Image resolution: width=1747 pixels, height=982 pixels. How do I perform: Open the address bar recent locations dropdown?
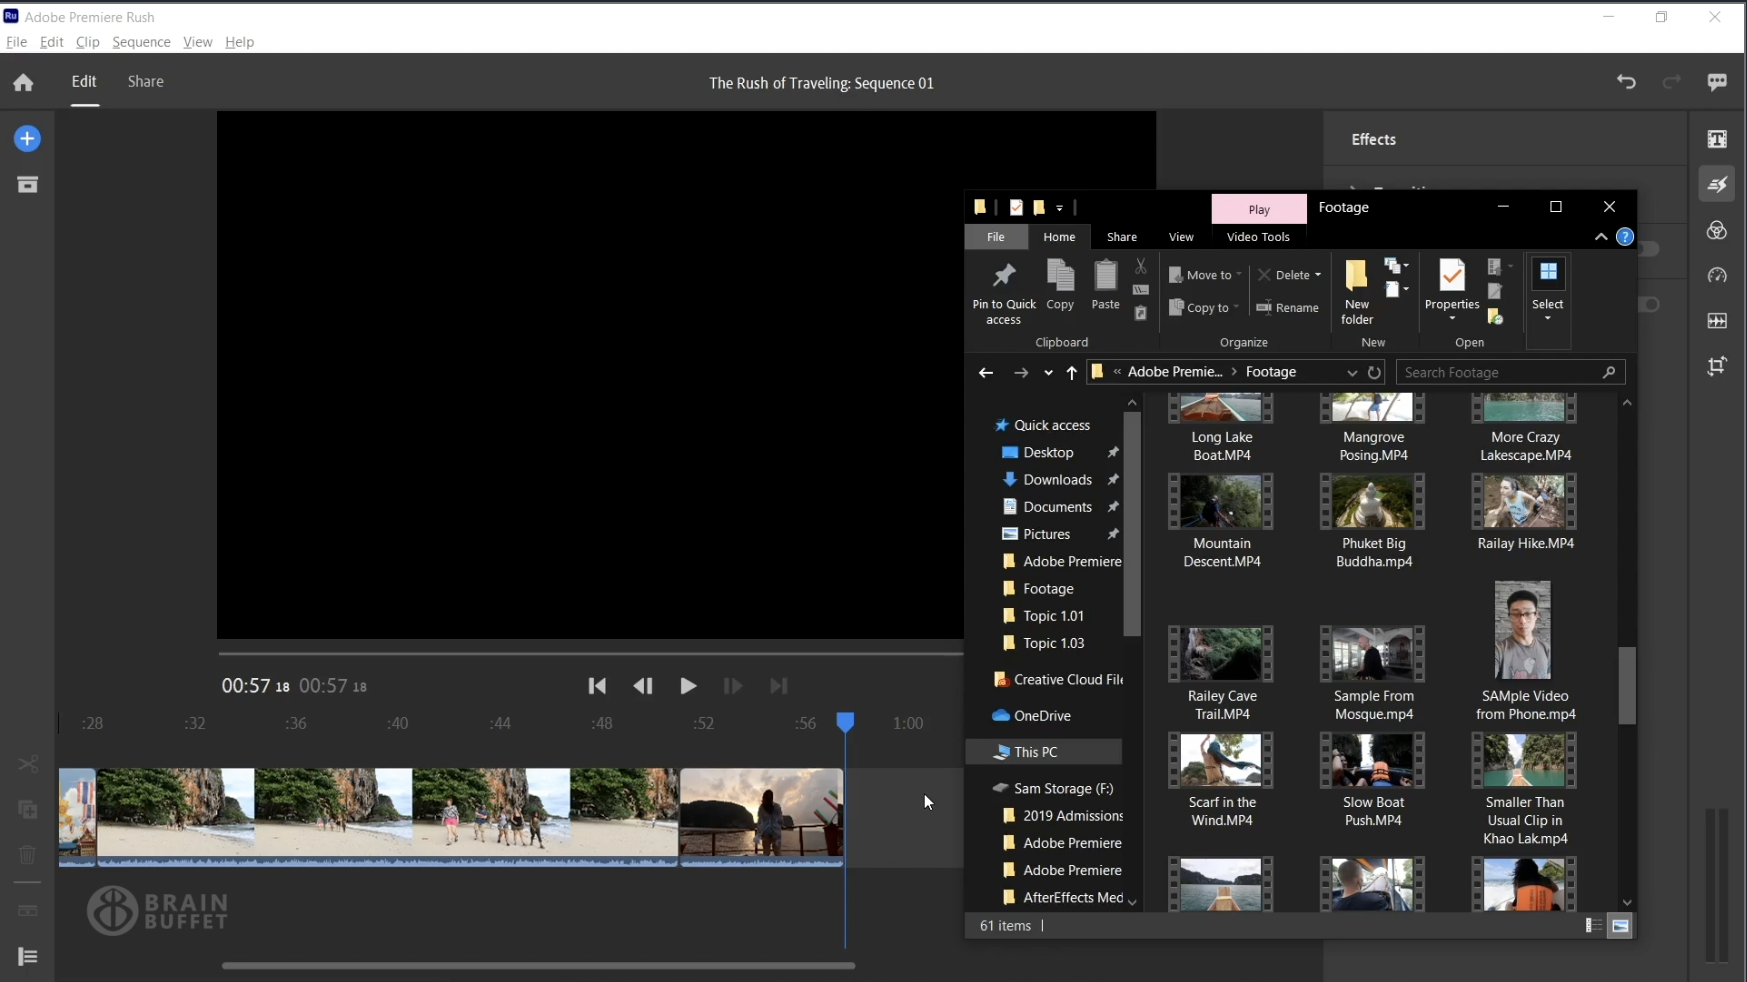[x=1352, y=372]
